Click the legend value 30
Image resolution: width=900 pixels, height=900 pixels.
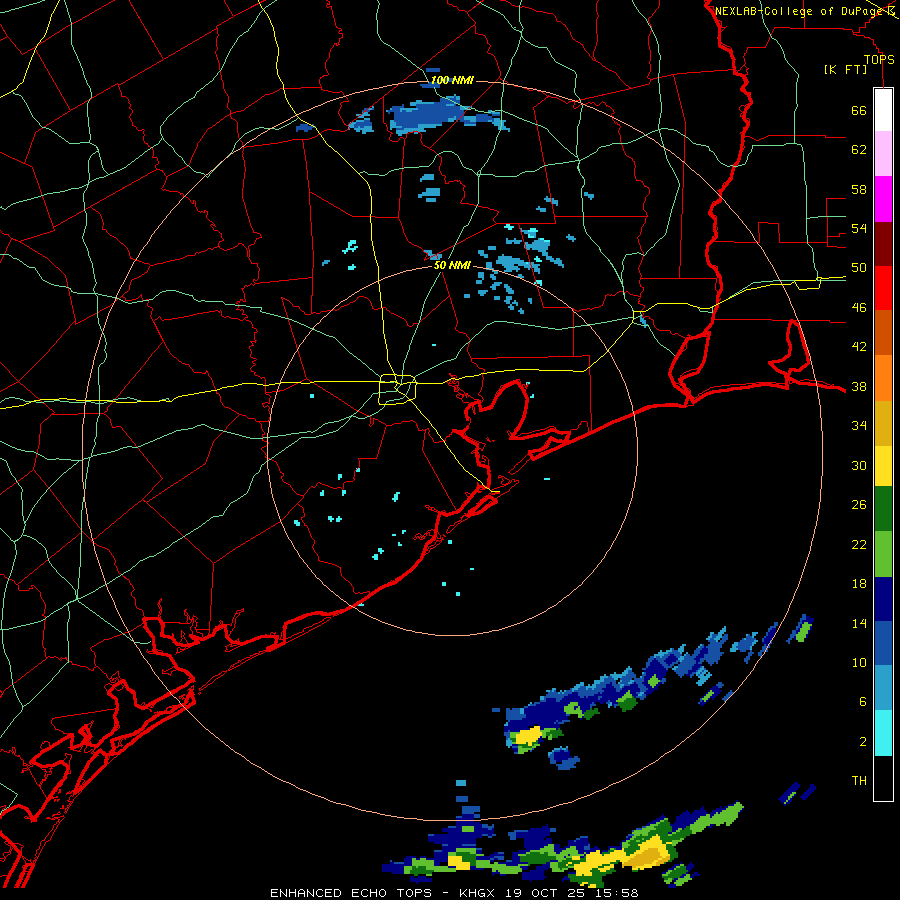(x=859, y=465)
